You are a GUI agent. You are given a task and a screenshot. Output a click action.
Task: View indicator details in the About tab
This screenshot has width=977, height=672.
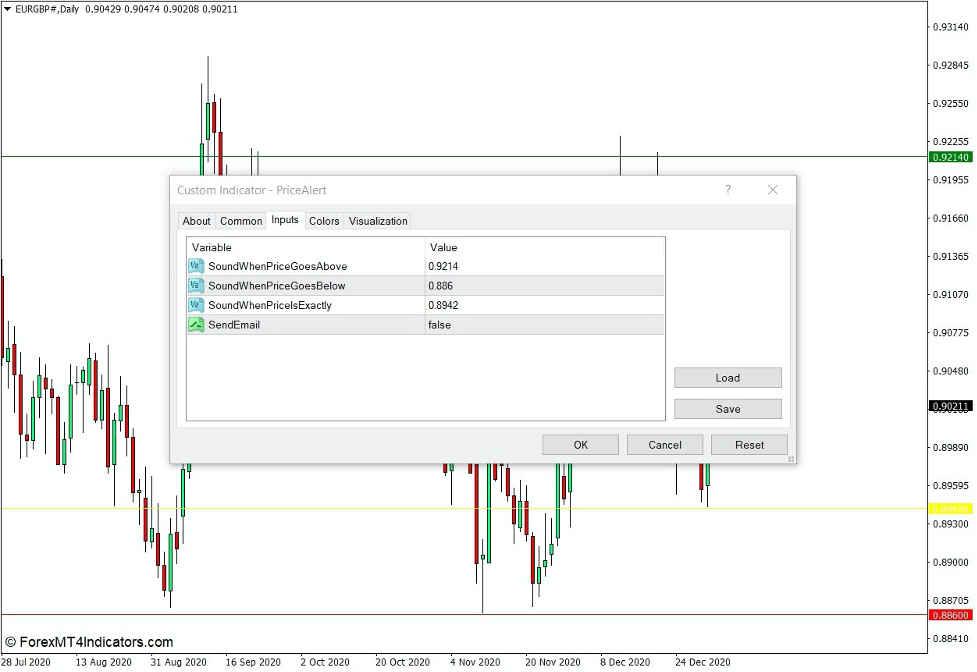point(196,221)
